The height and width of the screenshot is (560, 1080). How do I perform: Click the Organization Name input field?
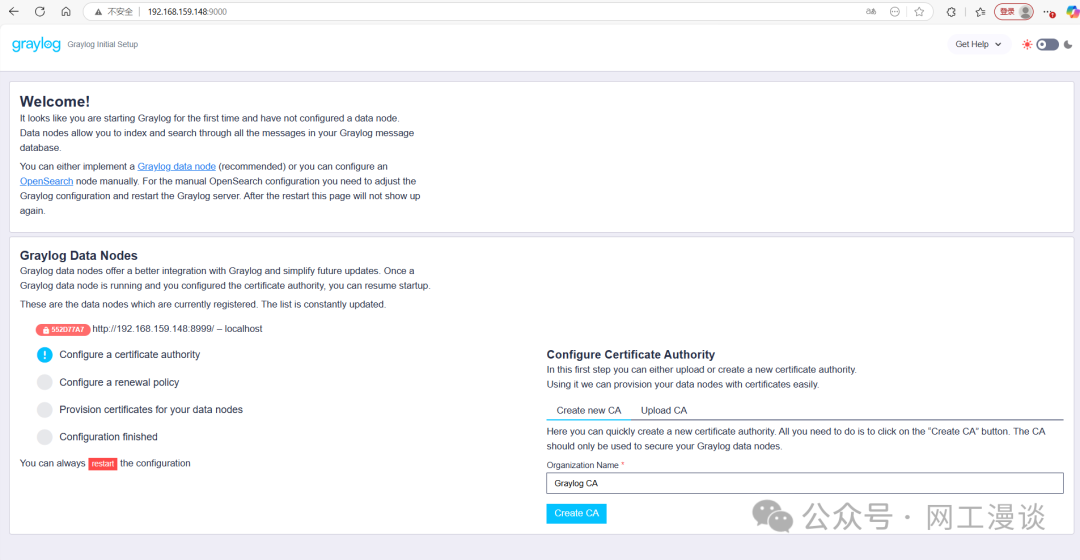[x=804, y=483]
